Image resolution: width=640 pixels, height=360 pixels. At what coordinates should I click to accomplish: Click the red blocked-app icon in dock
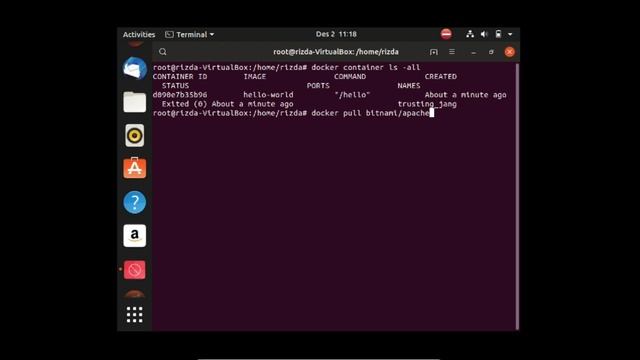(x=135, y=270)
